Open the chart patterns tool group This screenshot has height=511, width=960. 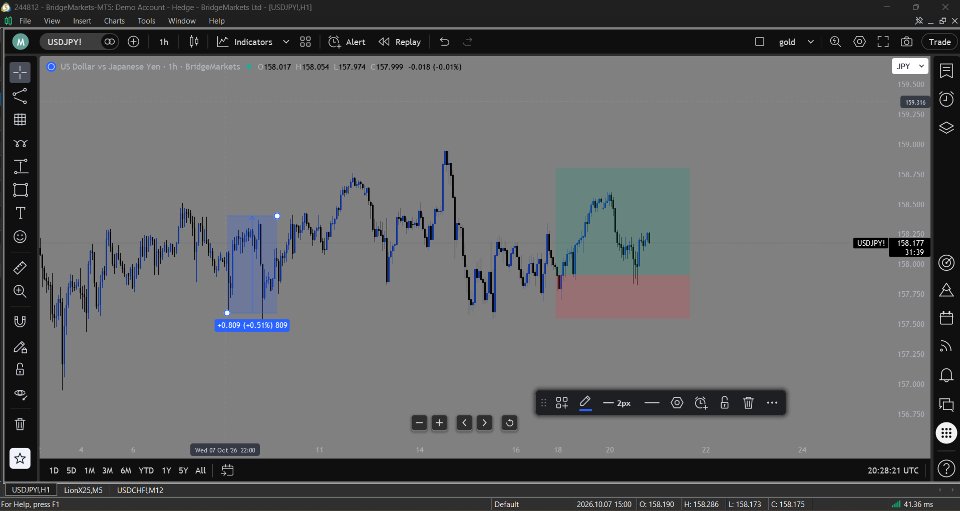pyautogui.click(x=20, y=143)
